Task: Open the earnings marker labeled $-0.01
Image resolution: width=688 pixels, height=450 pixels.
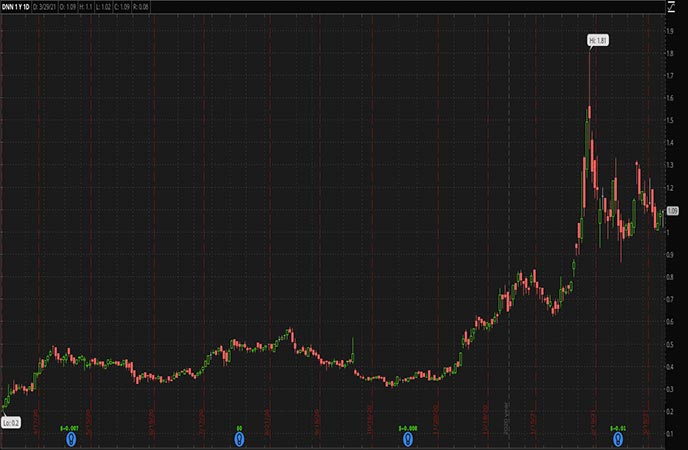Action: click(618, 438)
